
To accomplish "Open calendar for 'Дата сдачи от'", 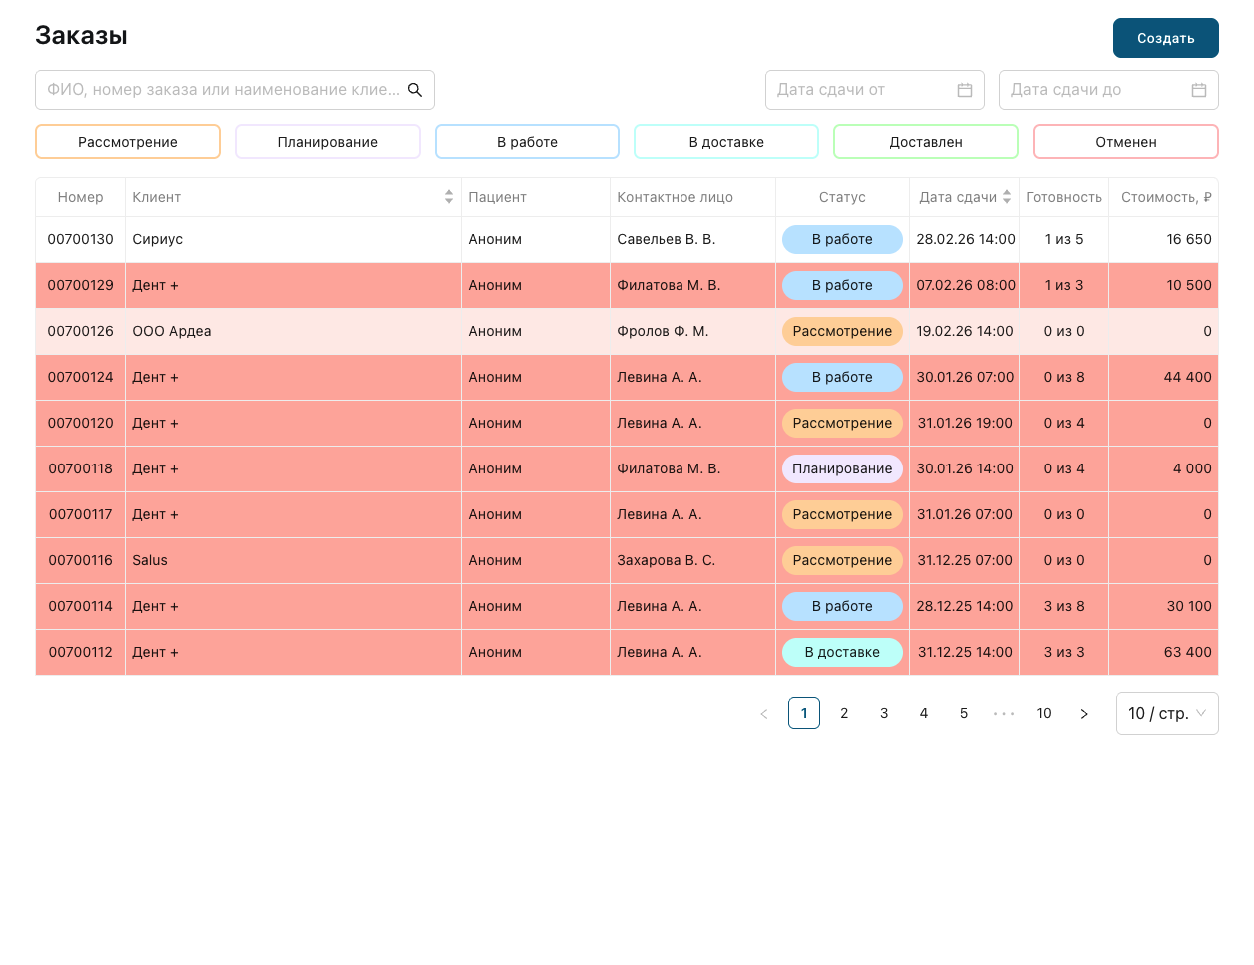I will [964, 90].
